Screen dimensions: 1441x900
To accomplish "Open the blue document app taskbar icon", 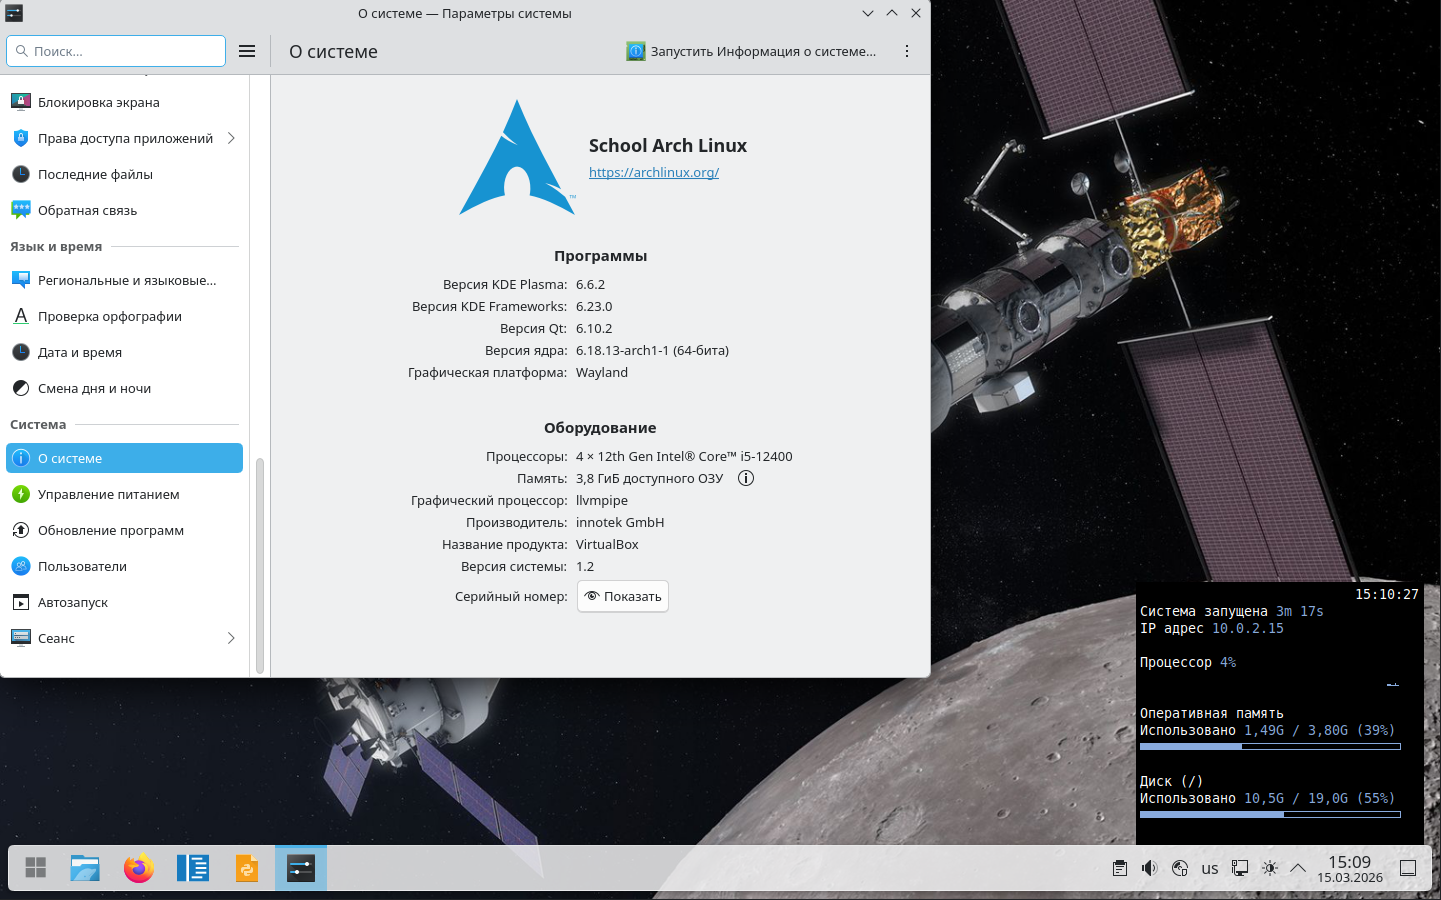I will tap(193, 868).
